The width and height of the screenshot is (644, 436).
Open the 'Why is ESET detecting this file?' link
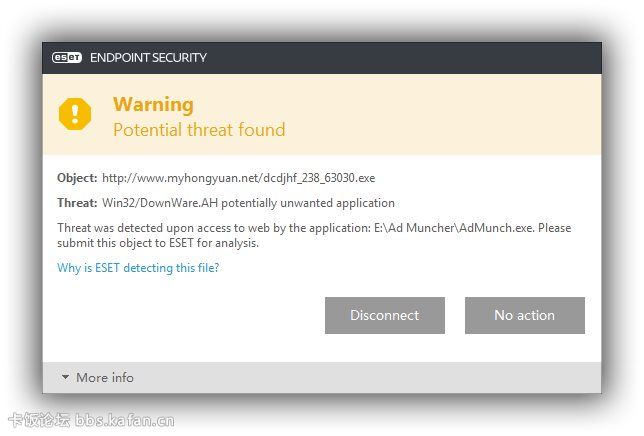[138, 267]
